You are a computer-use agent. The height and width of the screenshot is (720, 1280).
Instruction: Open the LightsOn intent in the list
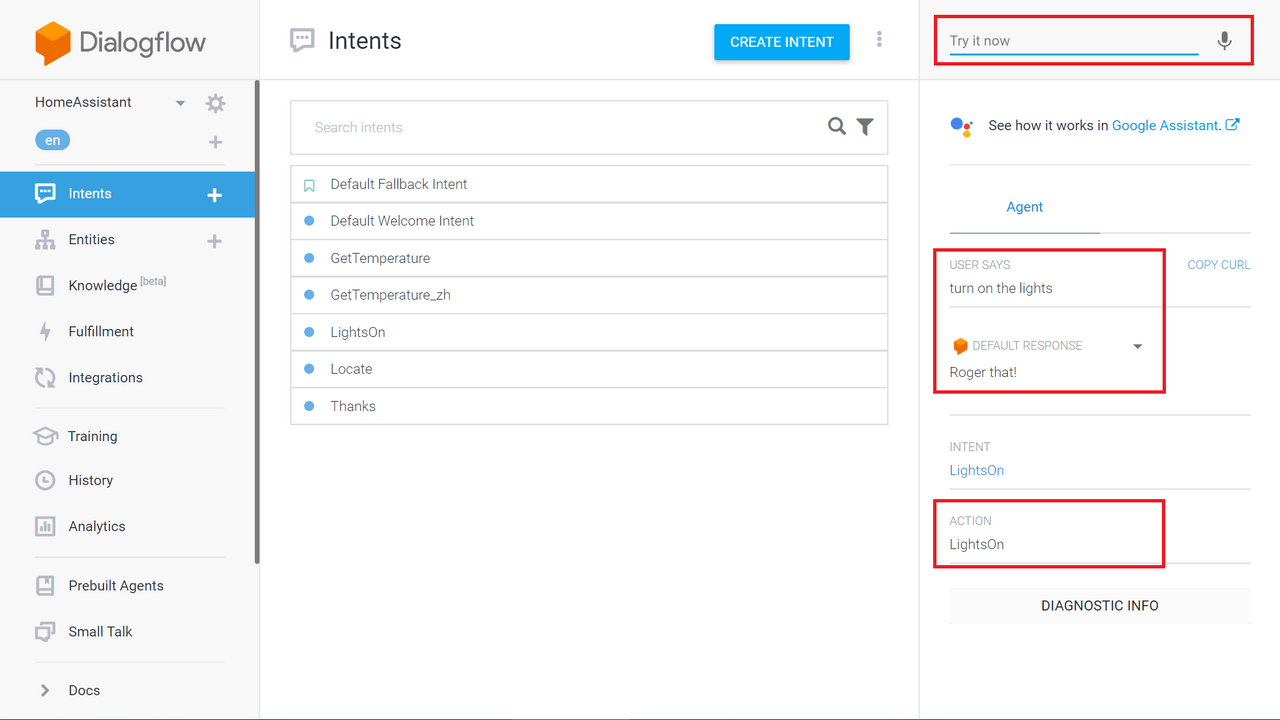coord(589,332)
